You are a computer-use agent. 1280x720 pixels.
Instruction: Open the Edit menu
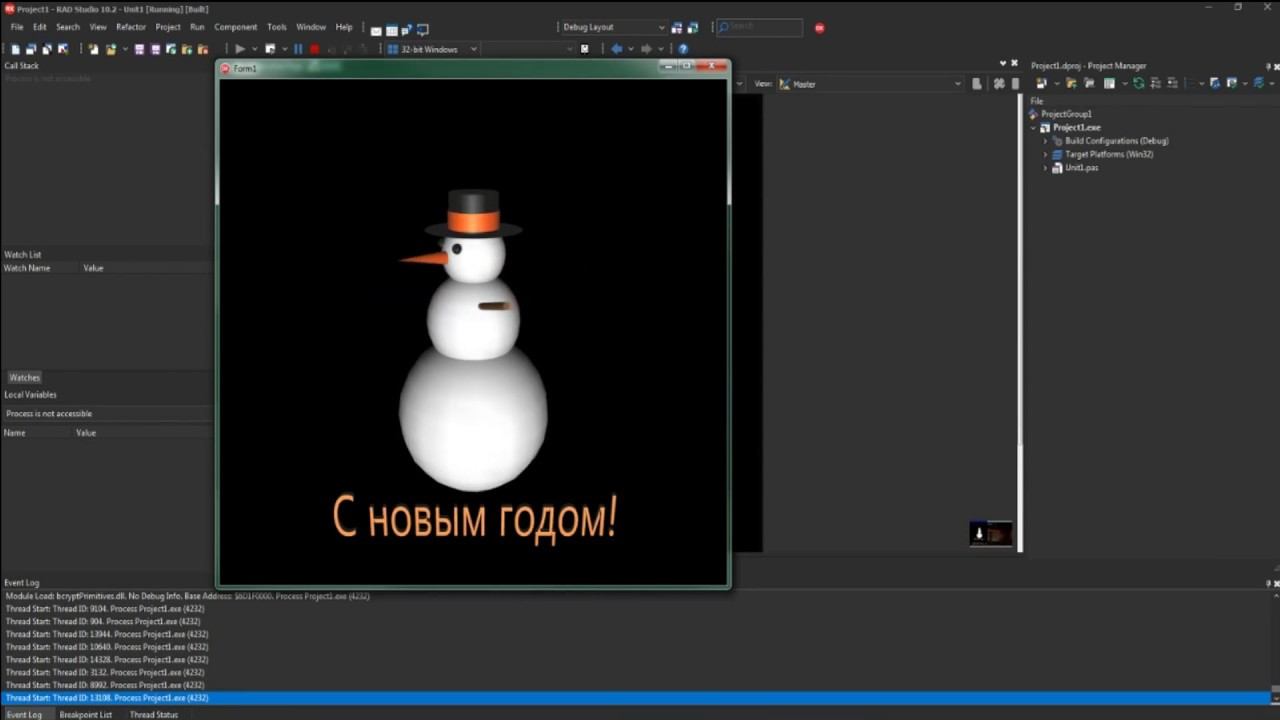40,27
